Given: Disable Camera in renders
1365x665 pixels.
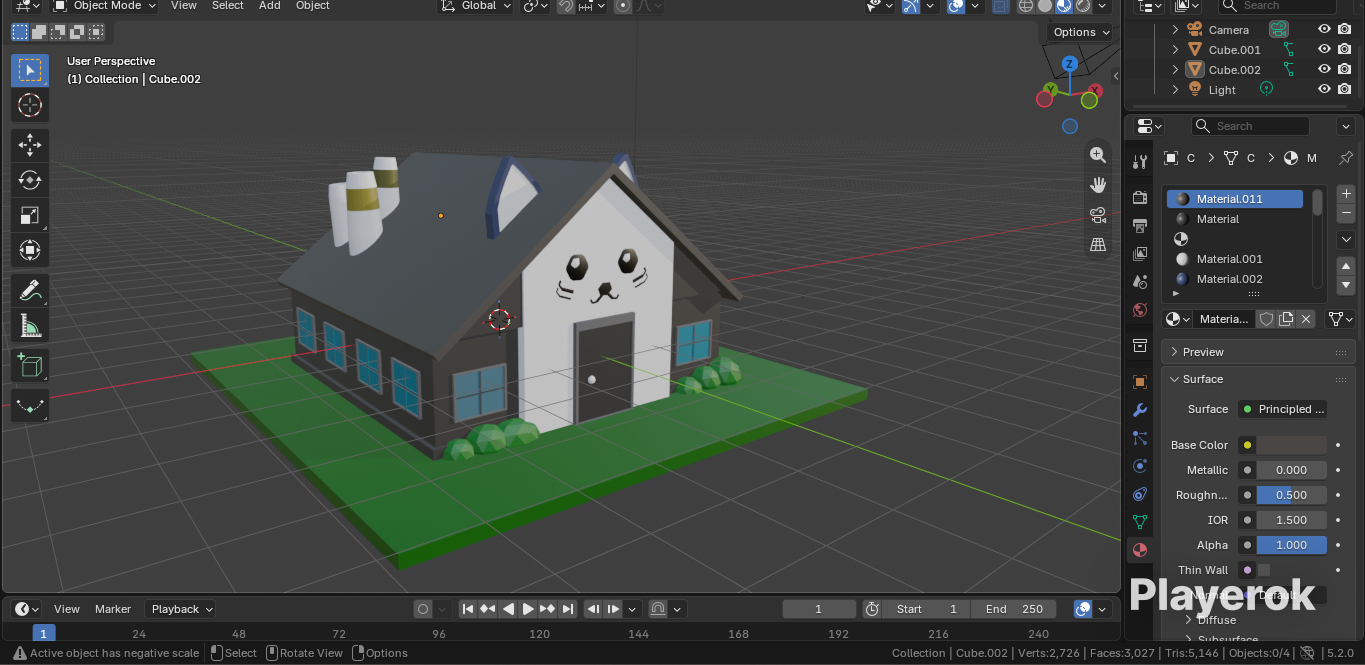Looking at the screenshot, I should pos(1345,30).
